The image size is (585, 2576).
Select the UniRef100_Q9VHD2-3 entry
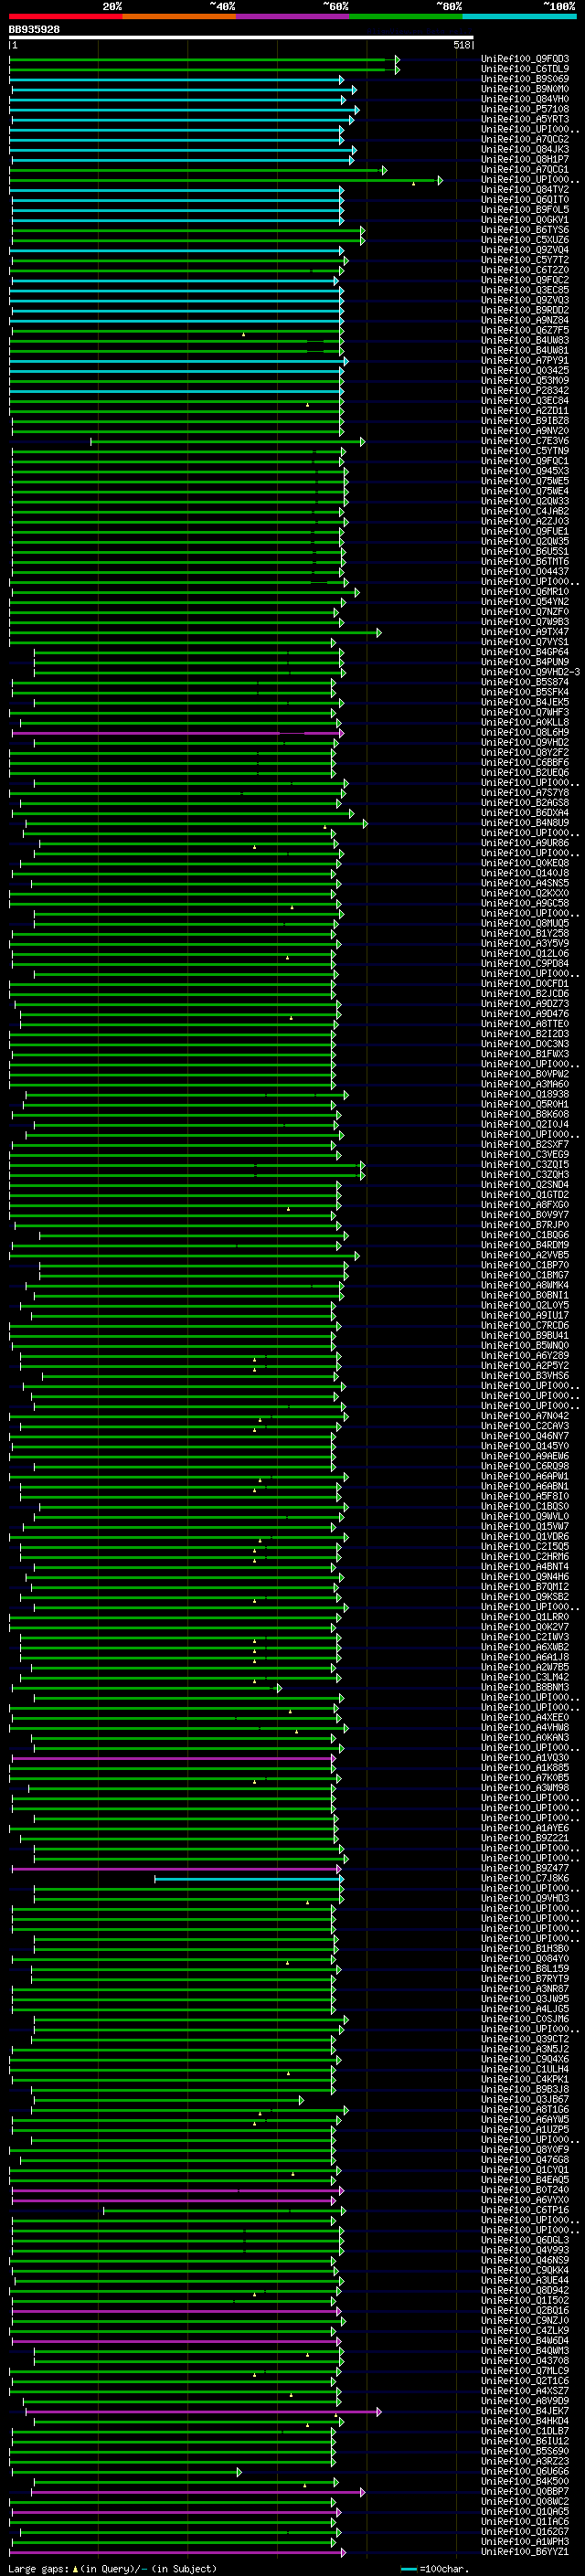click(x=530, y=672)
